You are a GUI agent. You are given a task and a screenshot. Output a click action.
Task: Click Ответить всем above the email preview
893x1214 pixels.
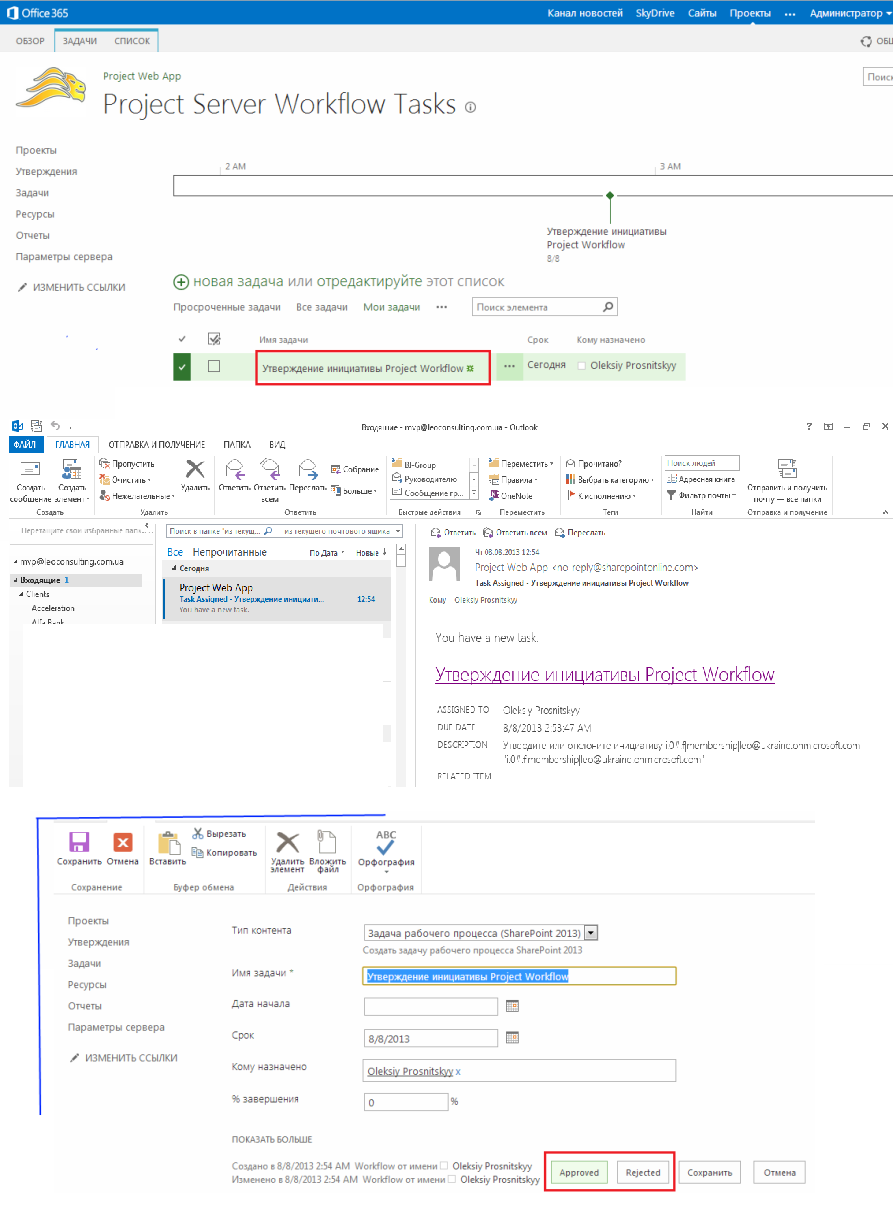(517, 532)
